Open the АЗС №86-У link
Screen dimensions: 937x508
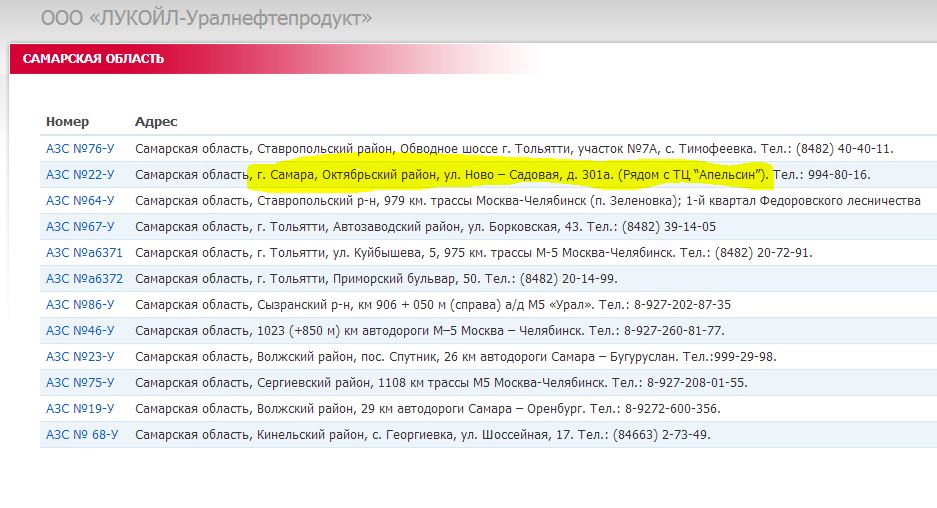[80, 305]
